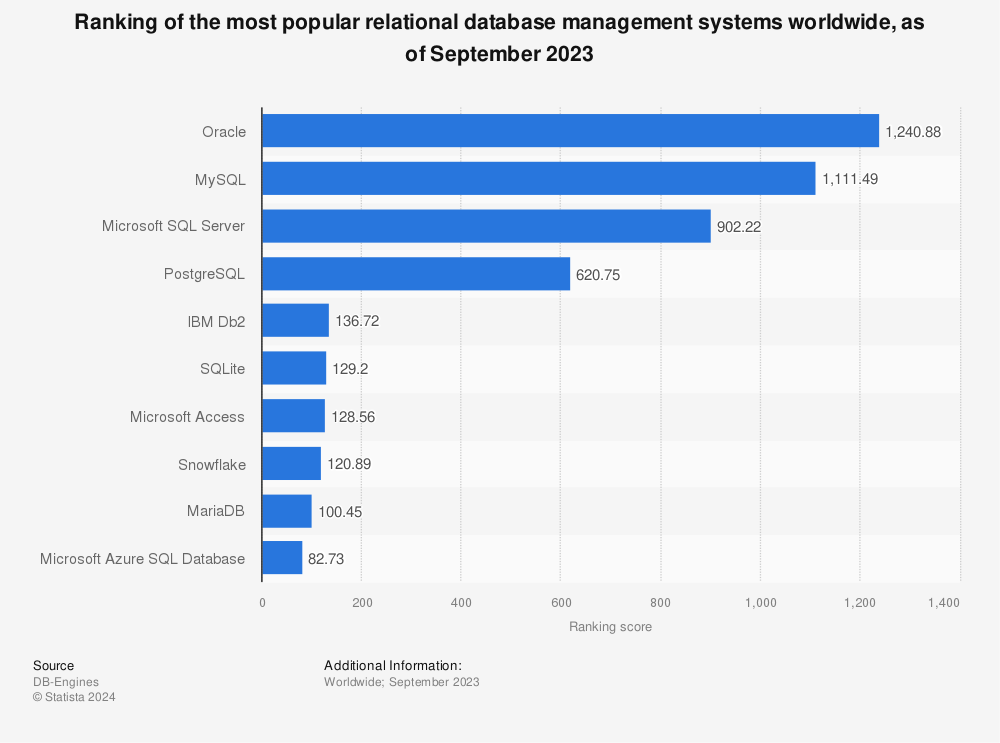Screen dimensions: 1000x743
Task: Click the MariaDB bar
Action: point(288,511)
